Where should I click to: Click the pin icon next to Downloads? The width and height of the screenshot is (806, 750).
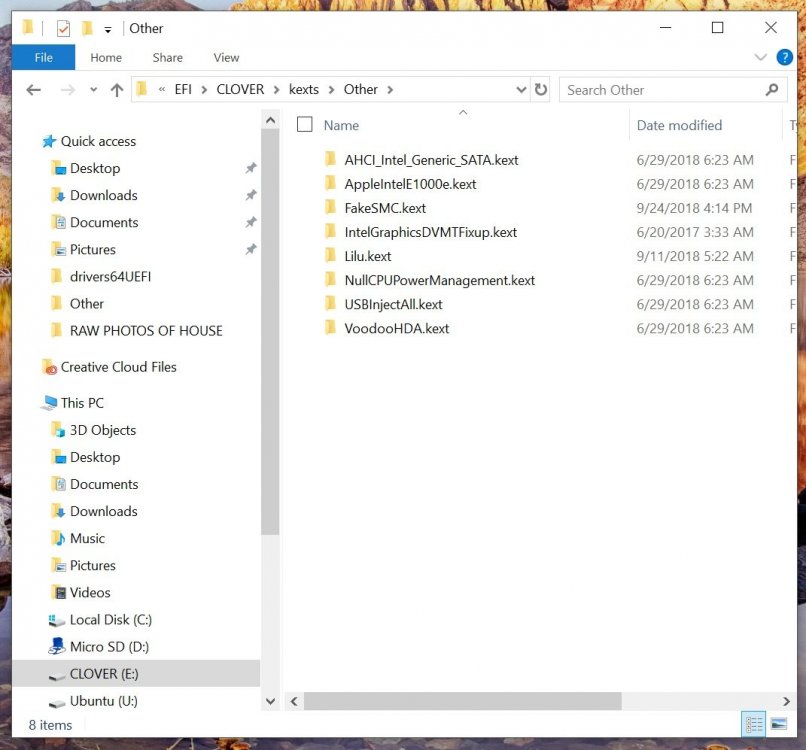250,195
